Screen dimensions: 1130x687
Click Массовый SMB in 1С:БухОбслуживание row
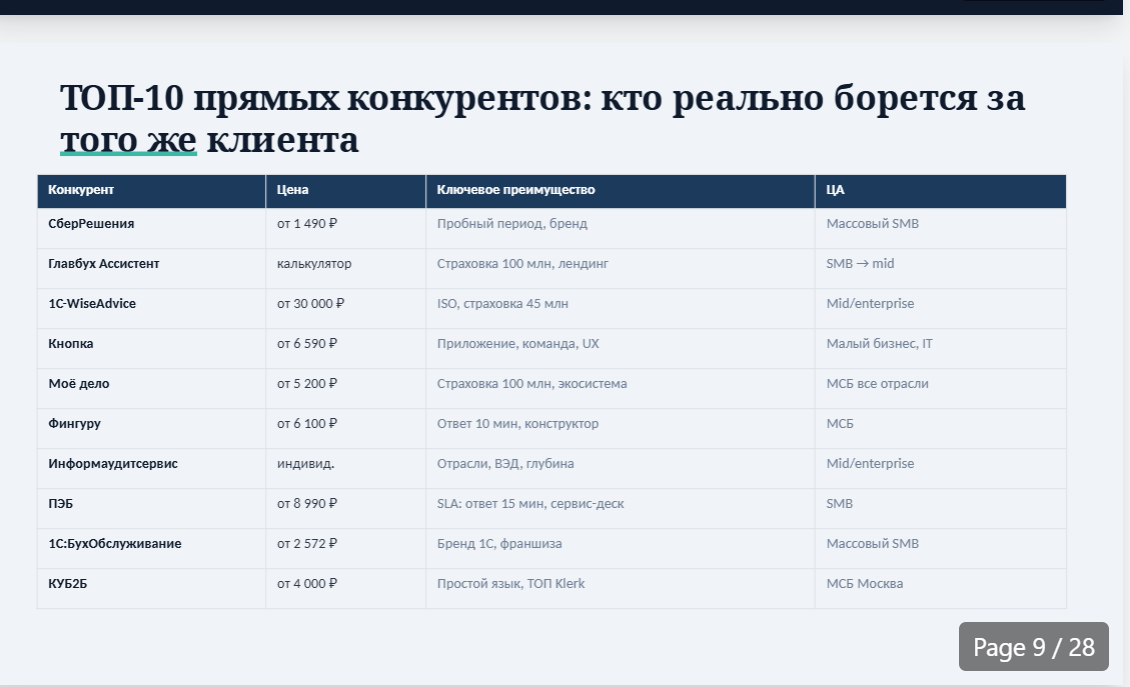940,549
